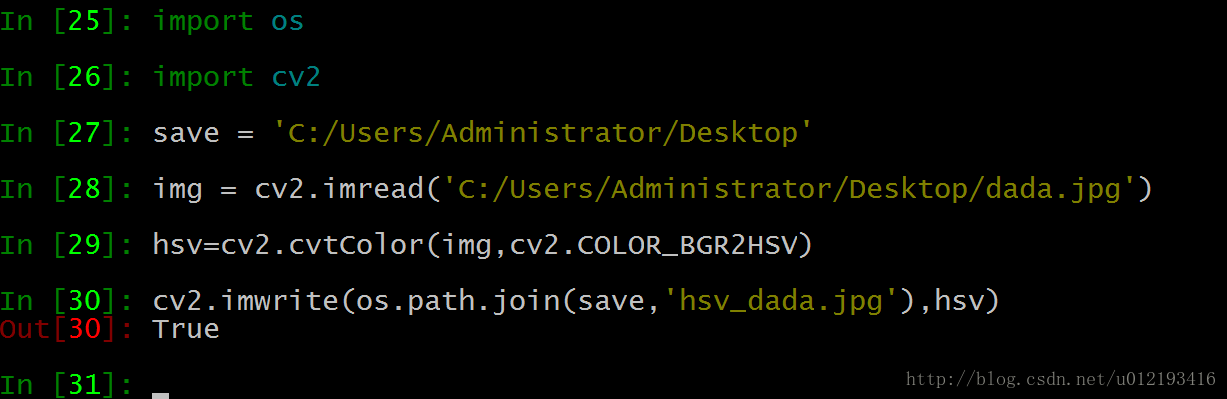Viewport: 1227px width, 399px height.
Task: Click the Out[30] output label
Action: coord(66,329)
